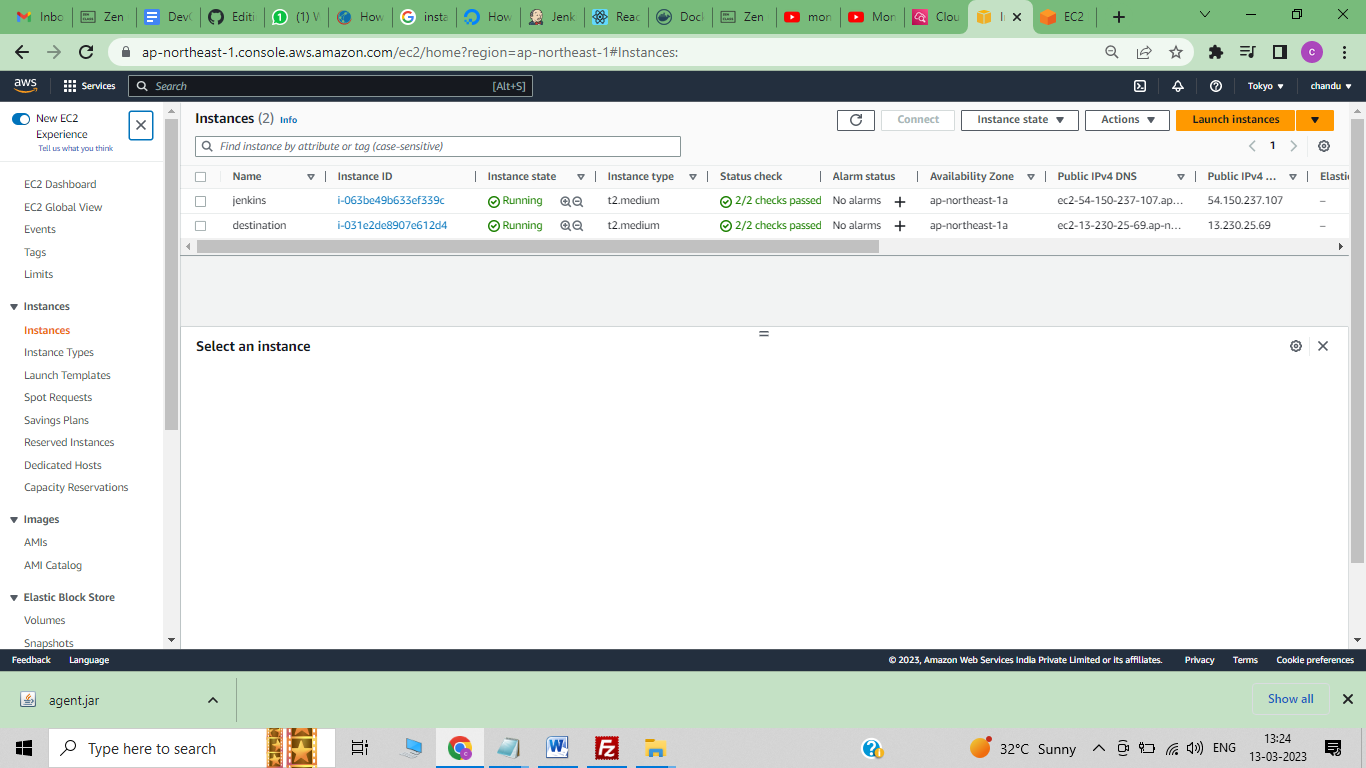Select the jenkins instance checkbox
Viewport: 1366px width, 768px height.
tap(200, 200)
